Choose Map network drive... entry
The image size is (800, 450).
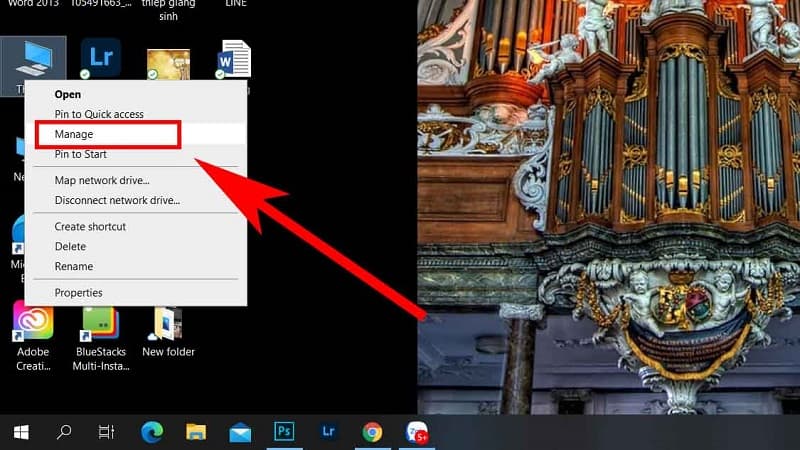[x=102, y=180]
